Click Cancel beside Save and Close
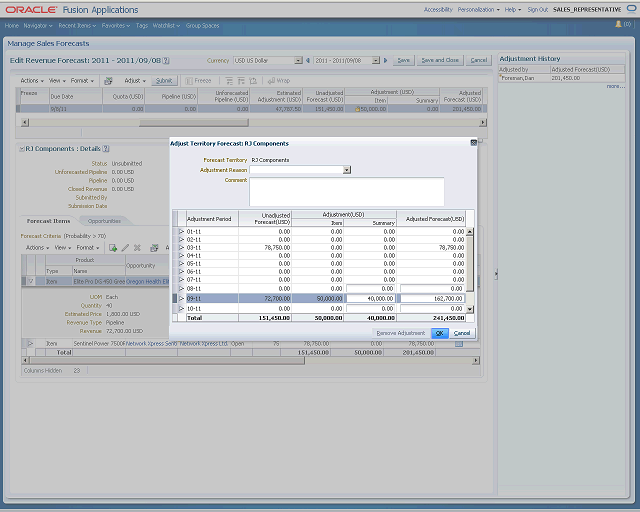Image resolution: width=640 pixels, height=512 pixels. [x=478, y=60]
